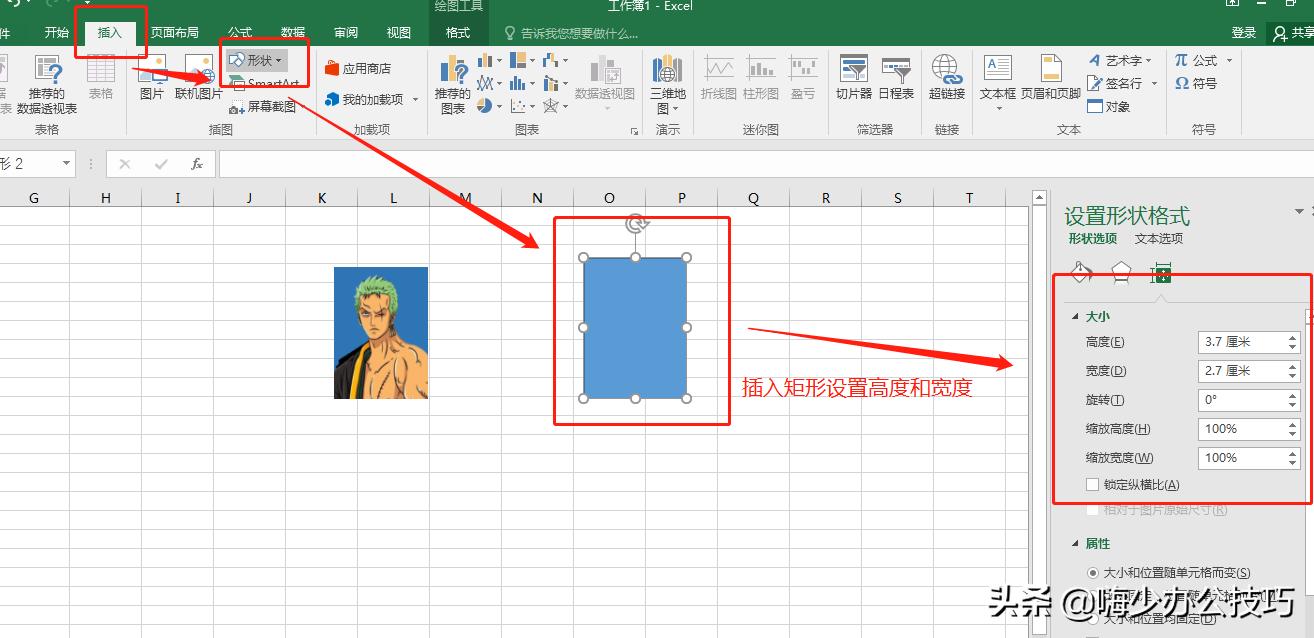Open the Size & Properties icon
This screenshot has height=638, width=1314.
pyautogui.click(x=1161, y=273)
